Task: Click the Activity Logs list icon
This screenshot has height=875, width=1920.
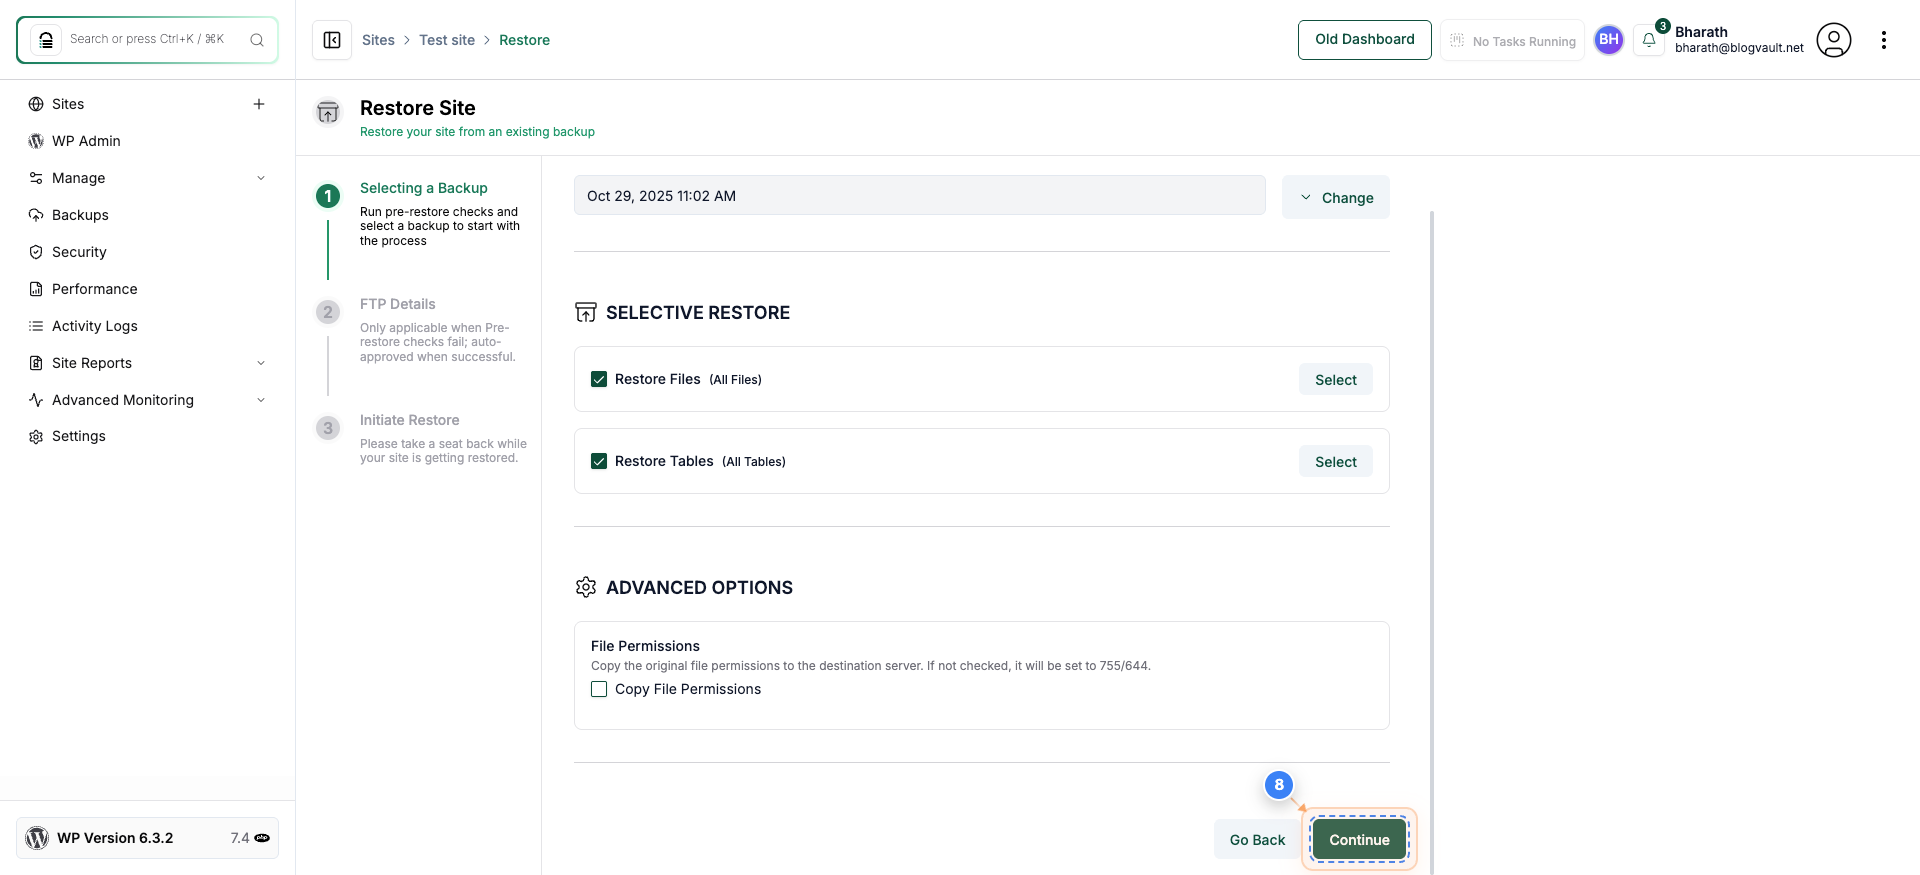Action: tap(36, 326)
